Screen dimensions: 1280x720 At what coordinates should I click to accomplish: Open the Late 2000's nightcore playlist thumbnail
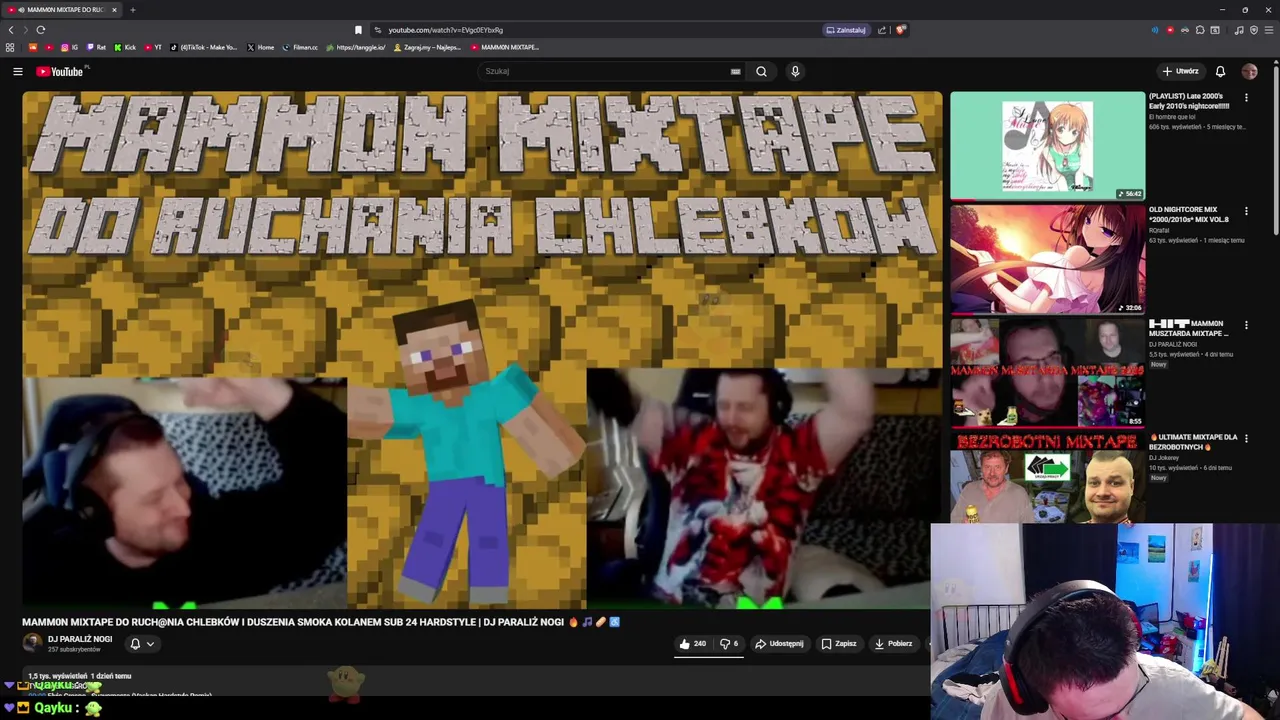point(1047,146)
